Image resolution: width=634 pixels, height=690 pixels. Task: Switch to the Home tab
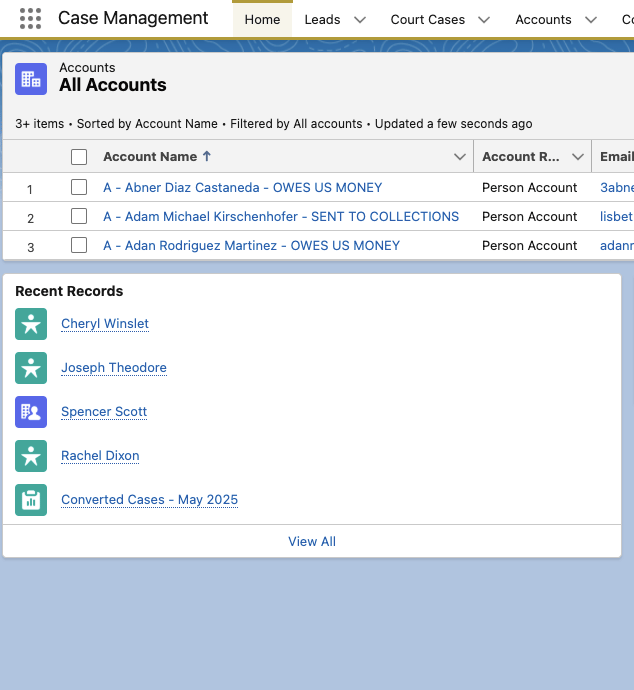click(262, 20)
